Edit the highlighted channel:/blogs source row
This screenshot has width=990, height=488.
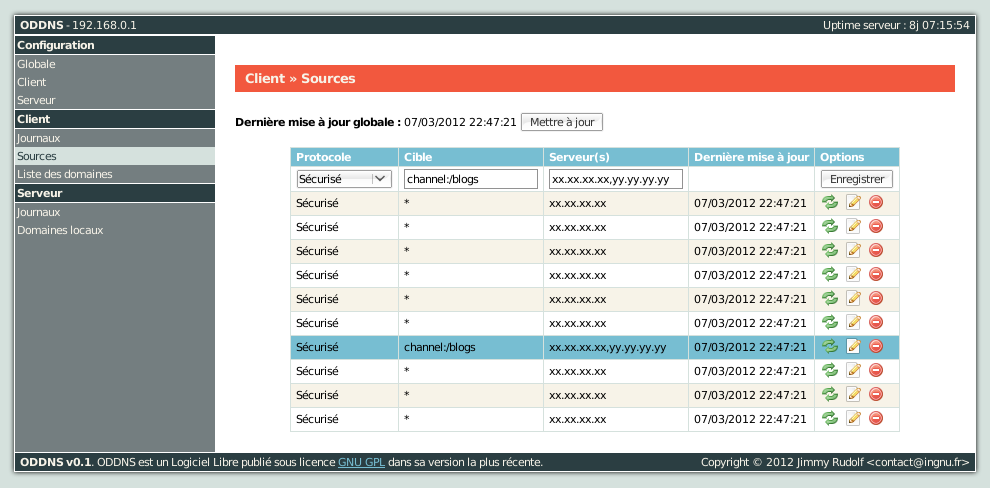click(853, 346)
